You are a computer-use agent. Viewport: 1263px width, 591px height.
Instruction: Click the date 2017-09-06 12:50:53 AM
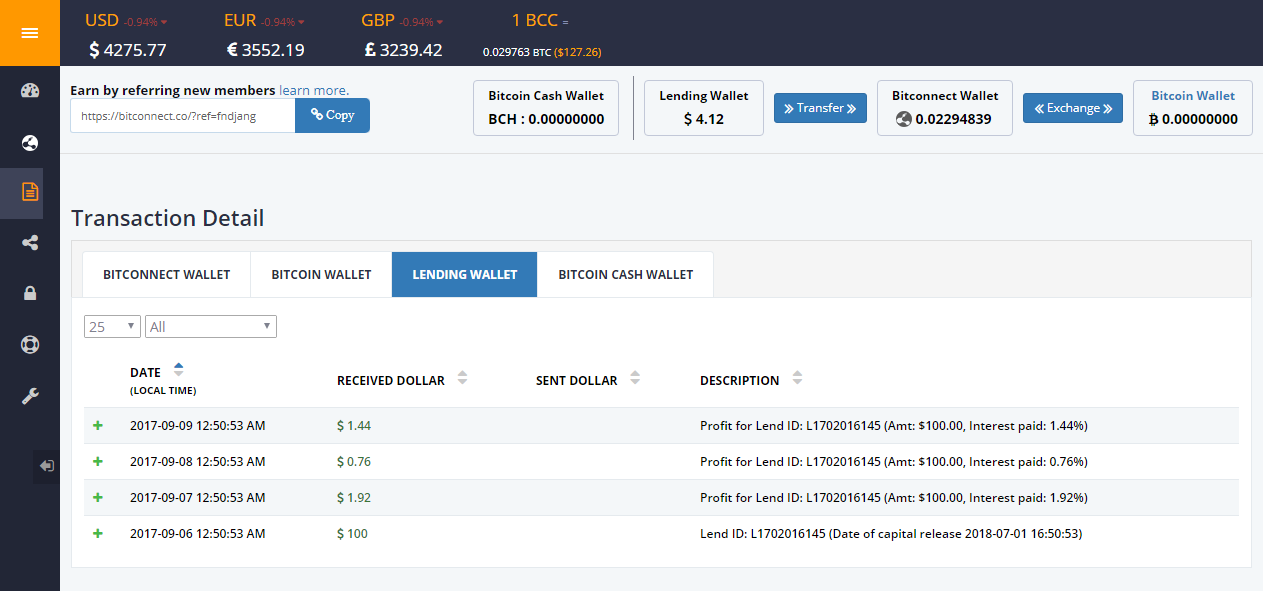point(198,534)
